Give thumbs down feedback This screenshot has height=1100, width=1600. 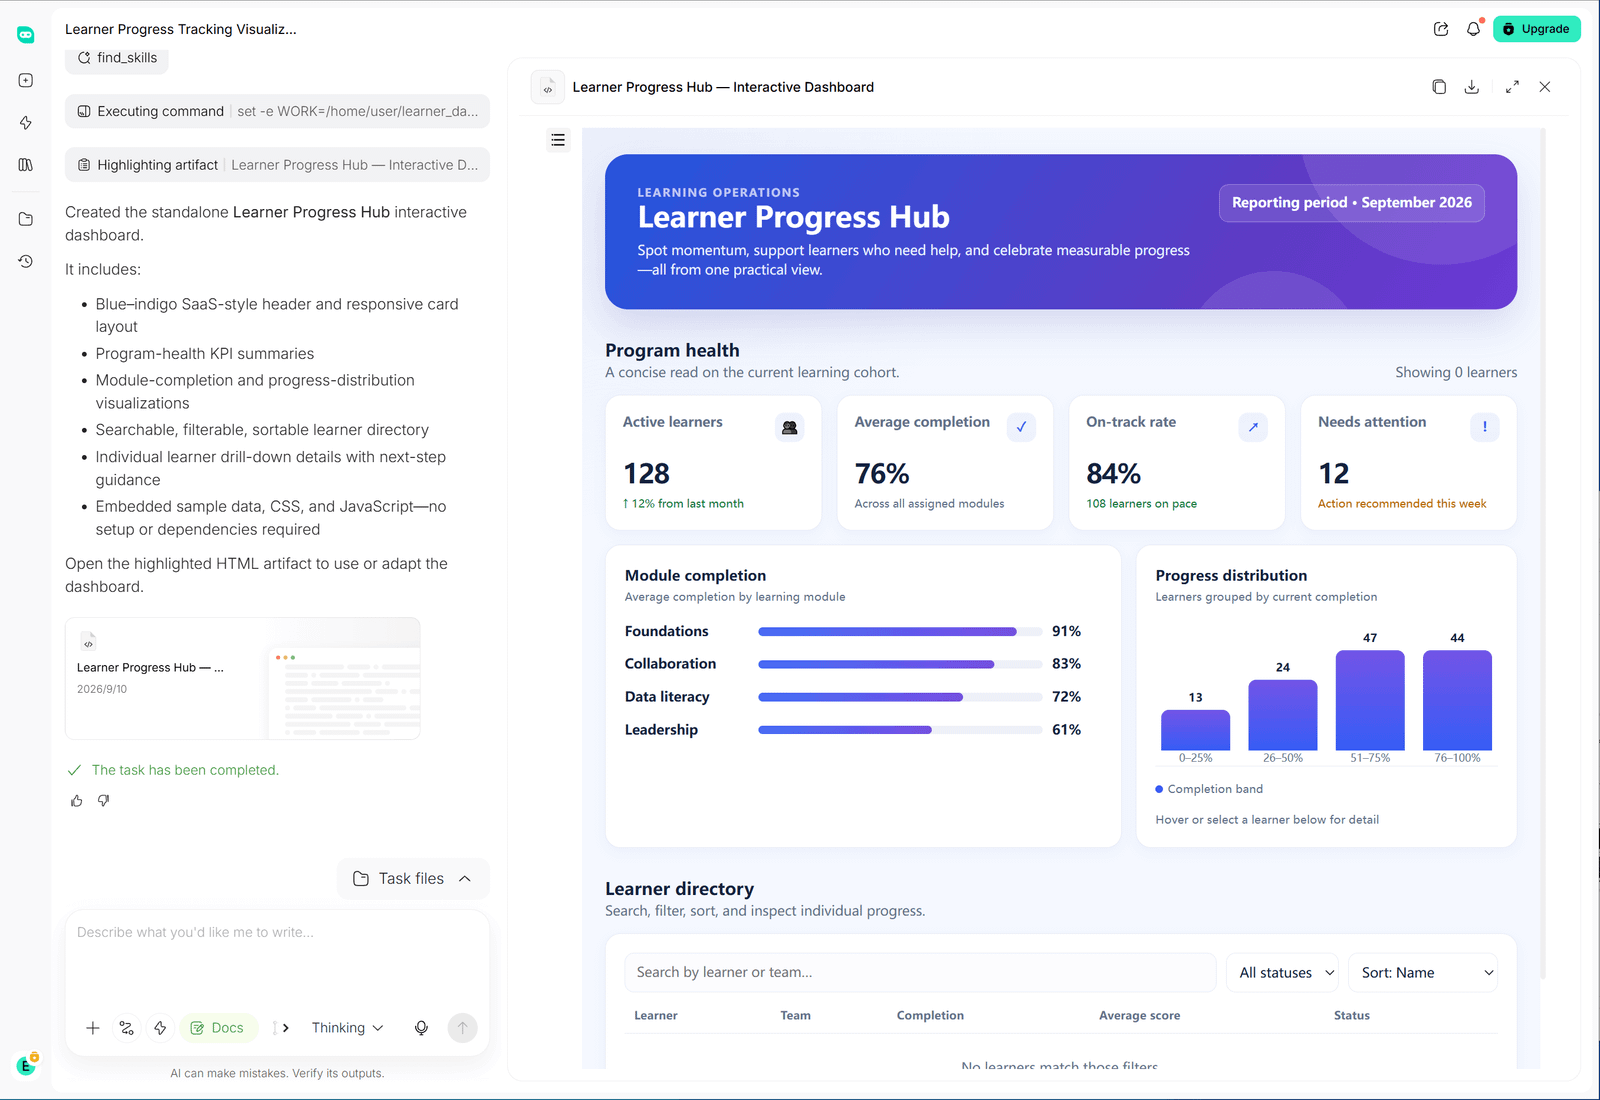coord(104,801)
